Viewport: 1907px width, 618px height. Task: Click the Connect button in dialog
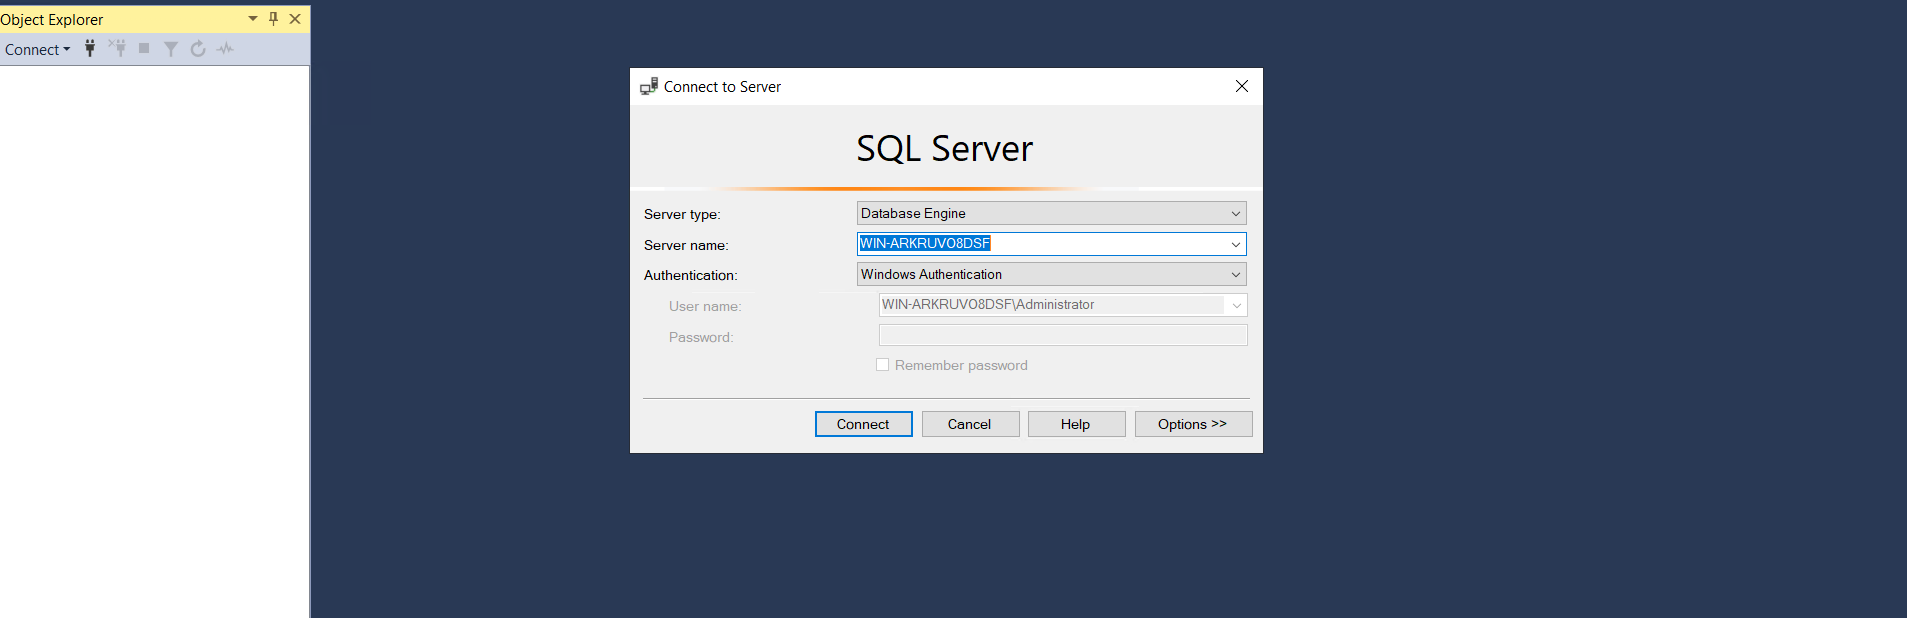point(864,424)
